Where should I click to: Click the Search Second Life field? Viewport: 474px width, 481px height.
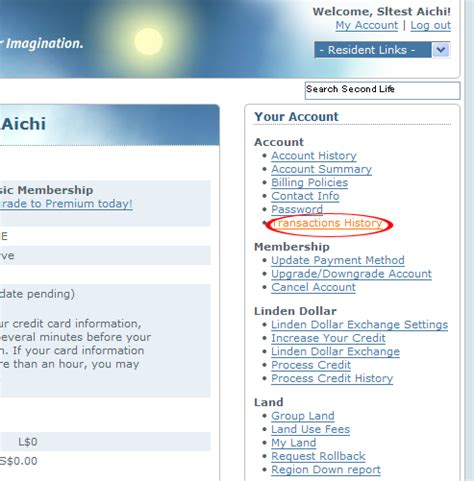[x=382, y=90]
